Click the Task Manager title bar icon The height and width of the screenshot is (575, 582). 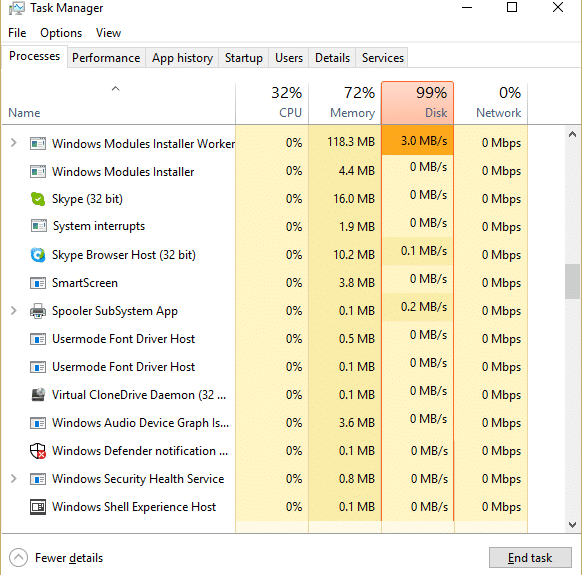[16, 8]
